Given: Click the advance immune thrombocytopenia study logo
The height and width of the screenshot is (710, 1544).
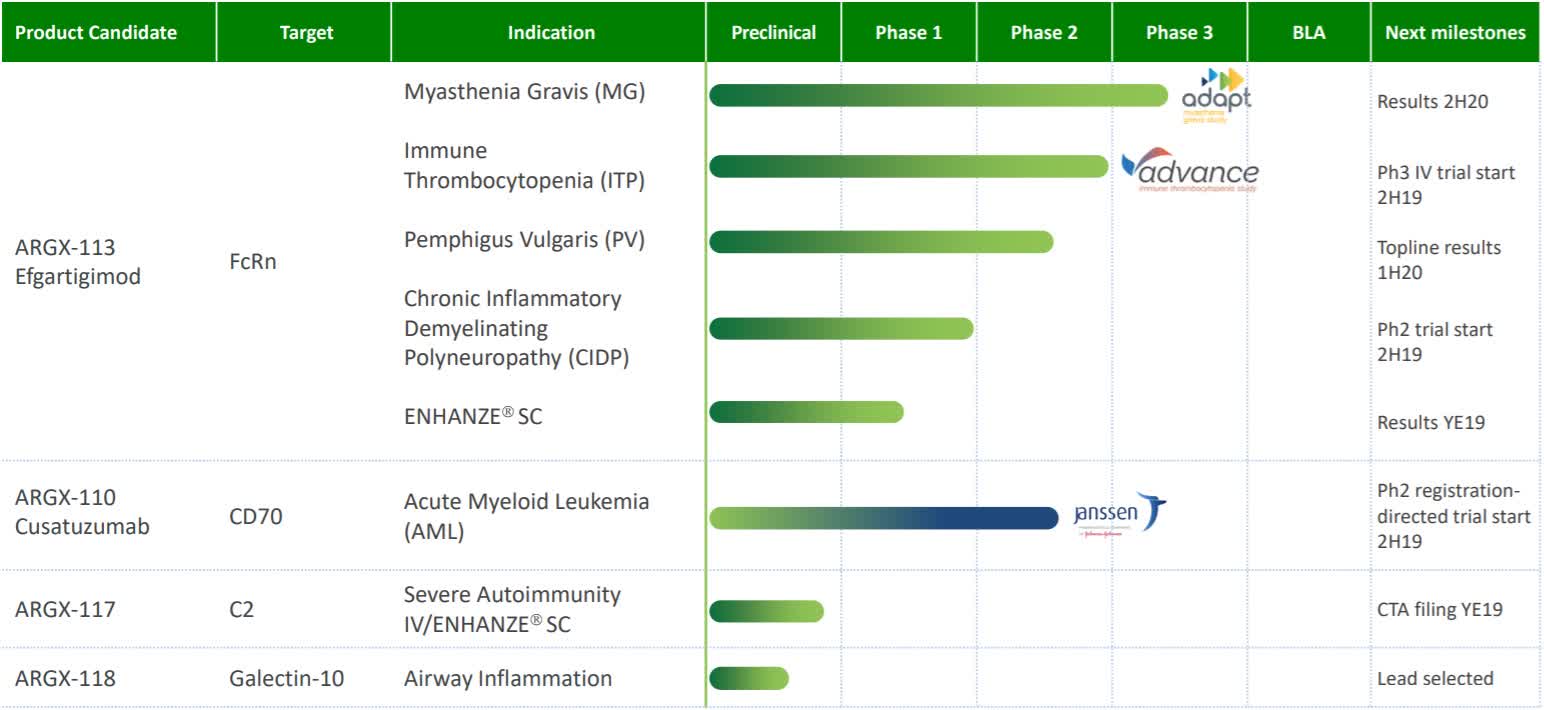Looking at the screenshot, I should pyautogui.click(x=1189, y=170).
